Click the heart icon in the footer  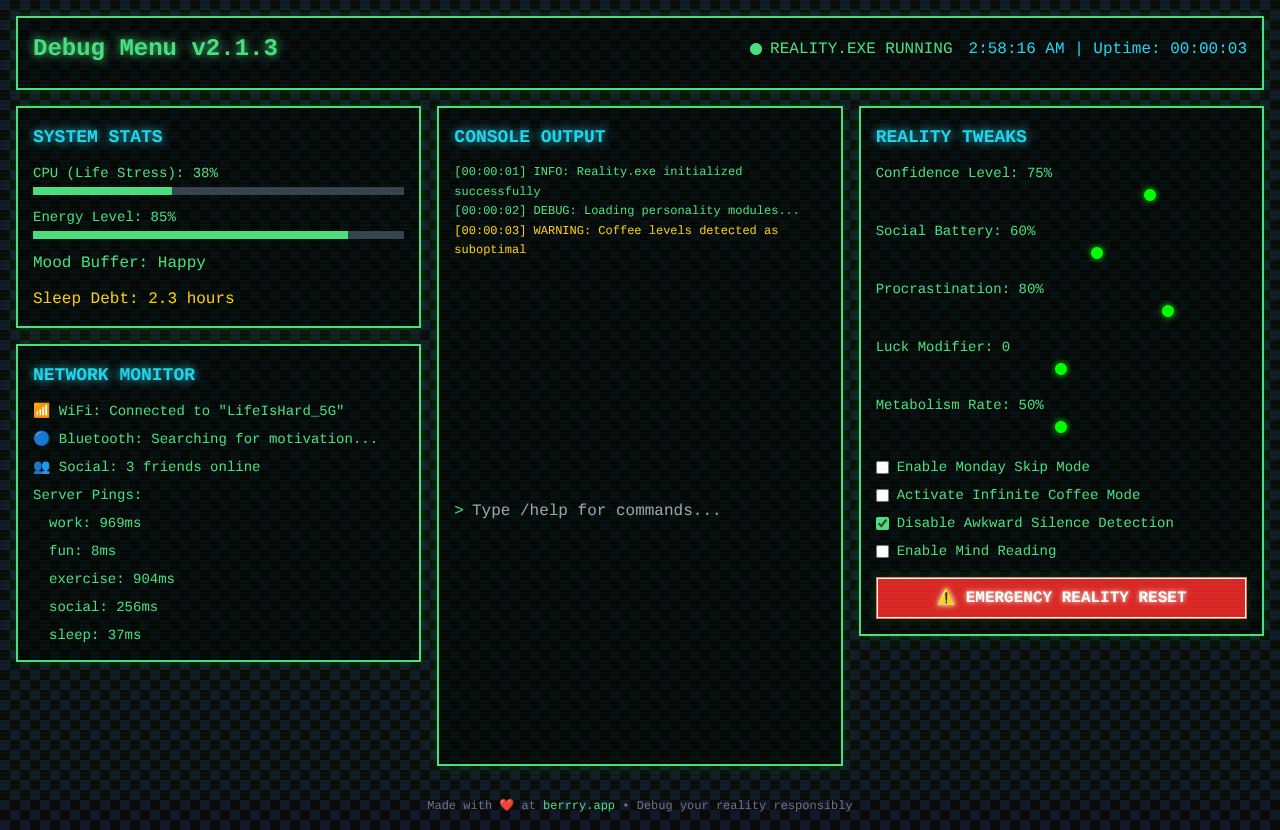(507, 804)
